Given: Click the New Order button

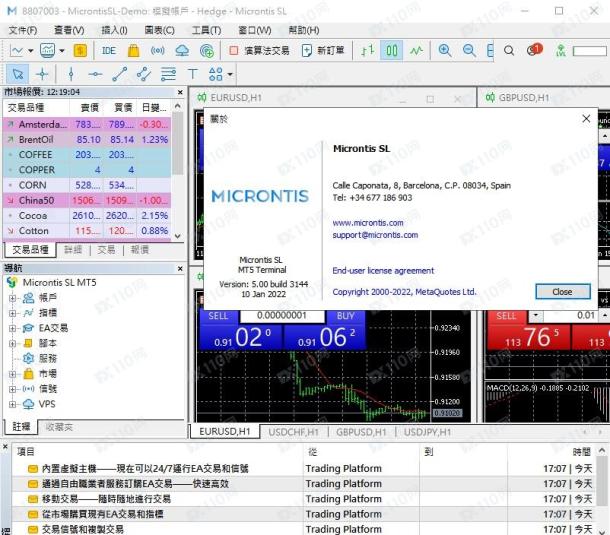Looking at the screenshot, I should (323, 51).
